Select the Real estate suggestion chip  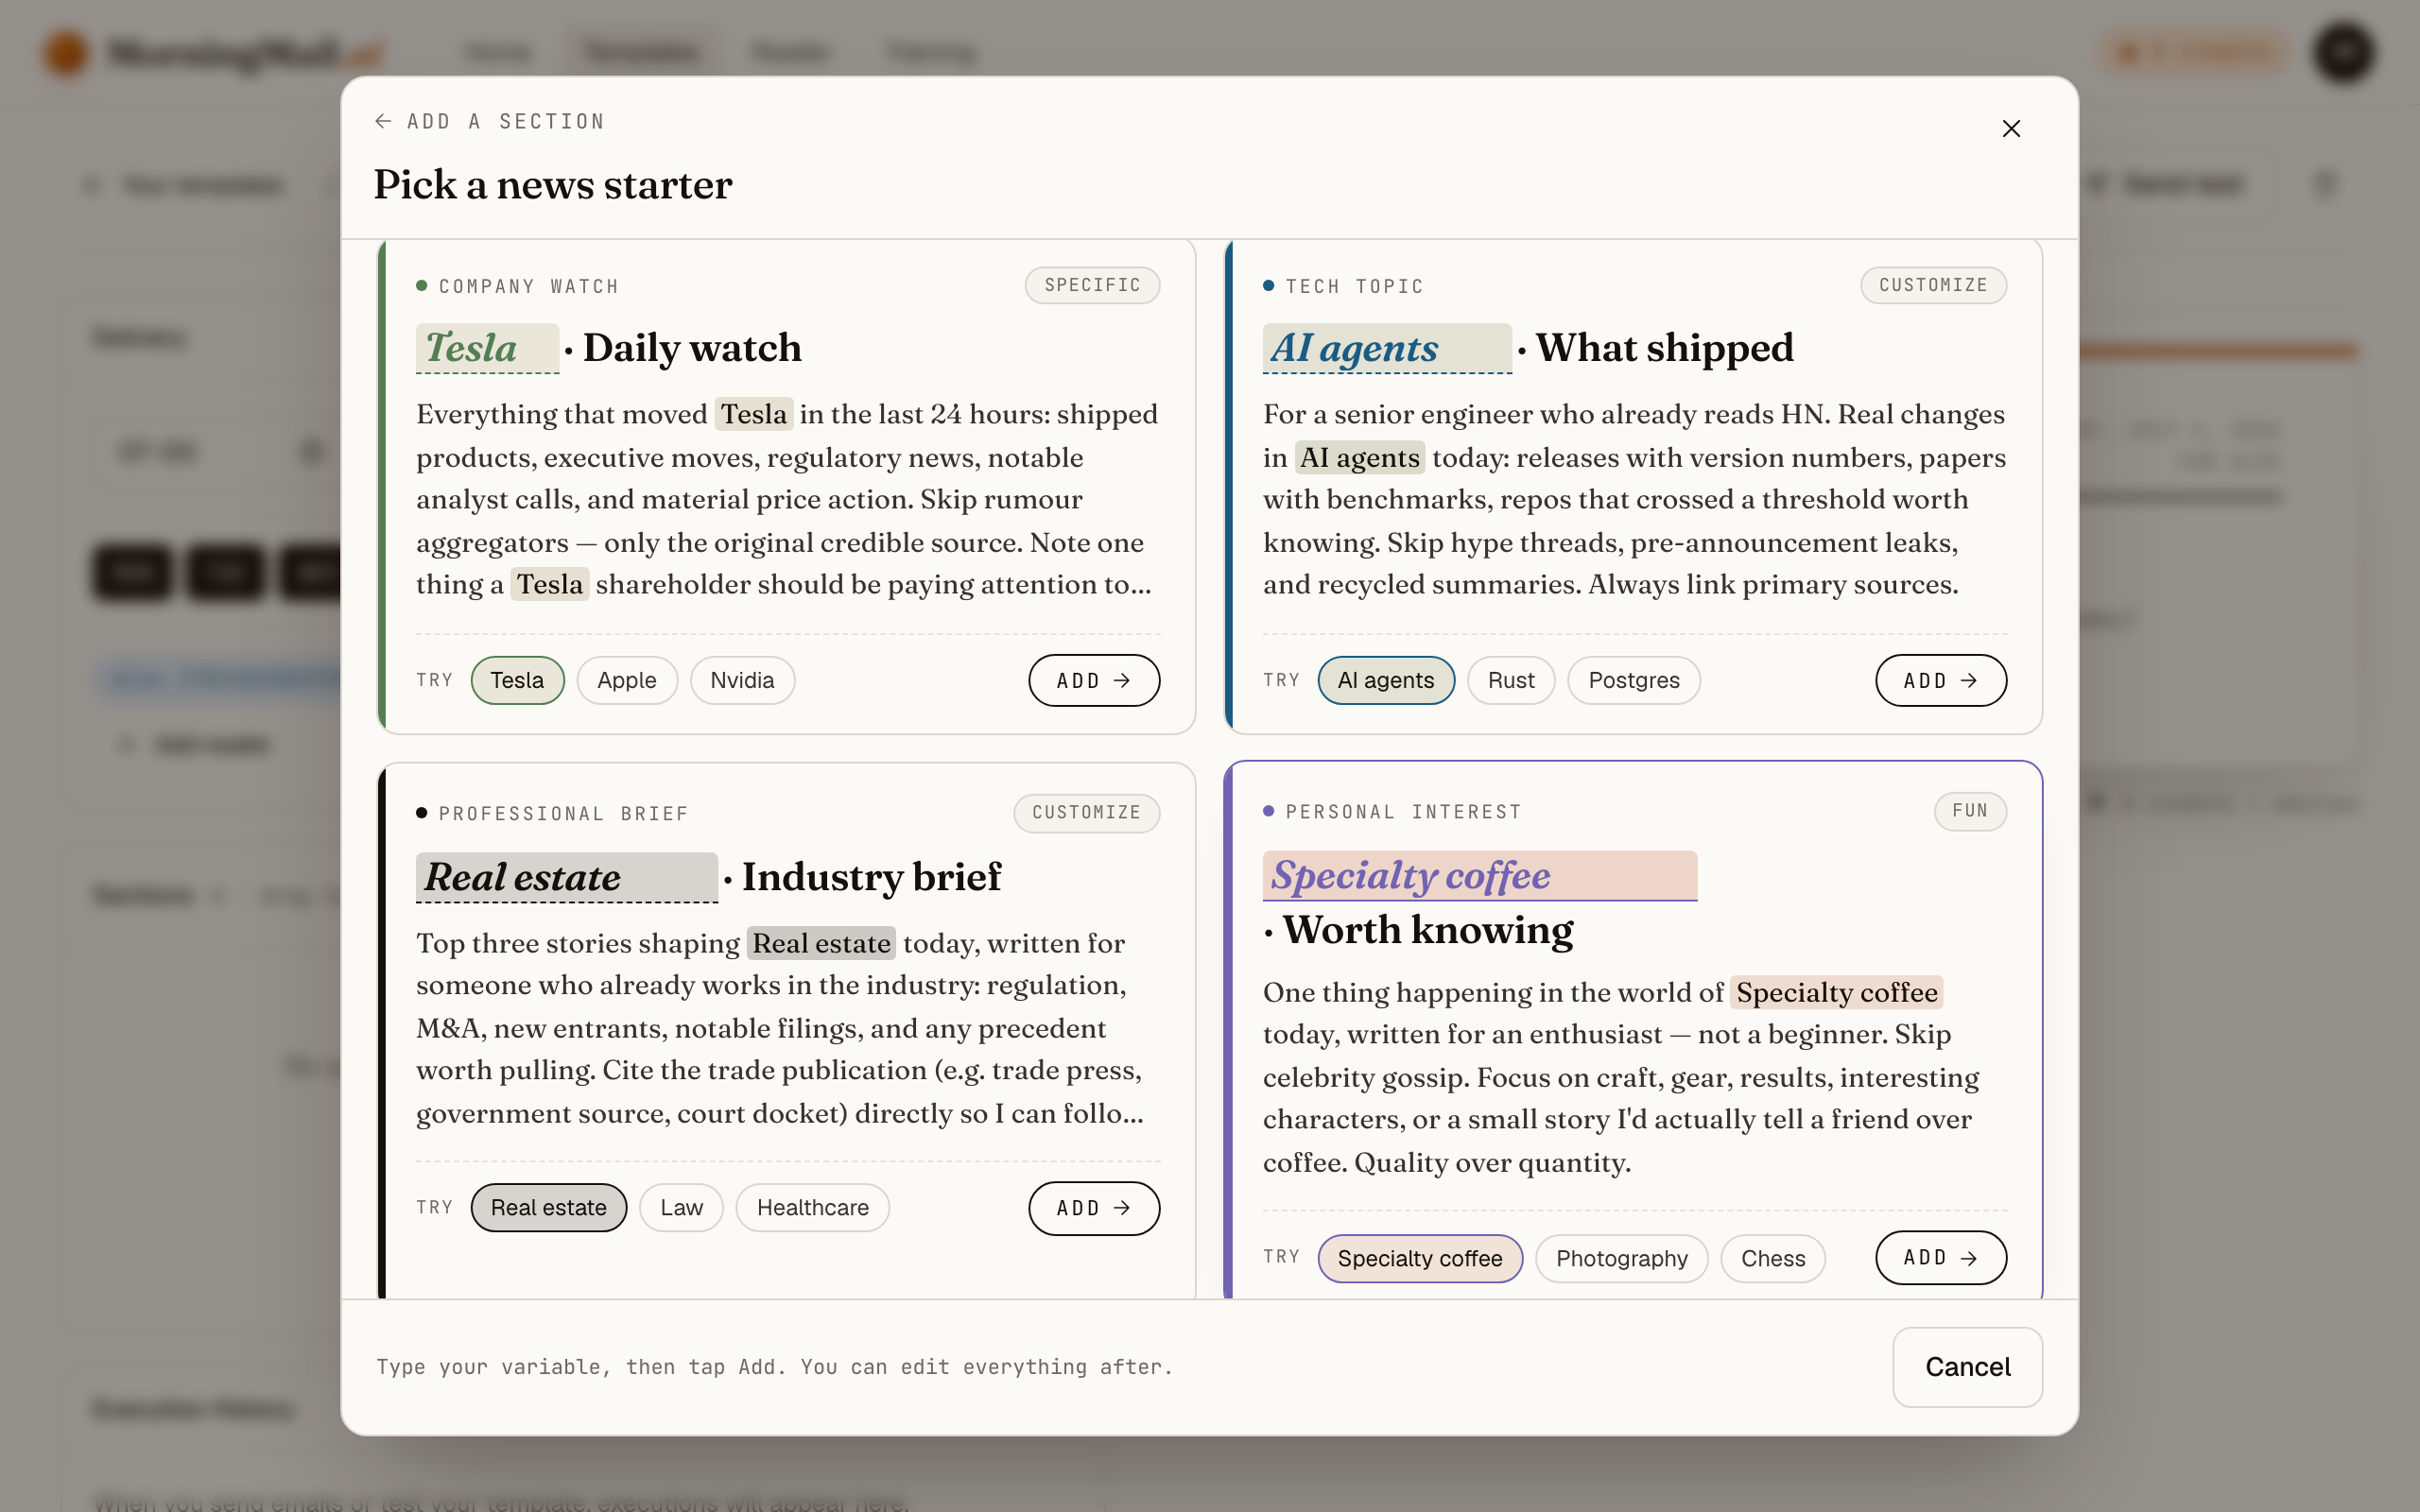coord(549,1208)
